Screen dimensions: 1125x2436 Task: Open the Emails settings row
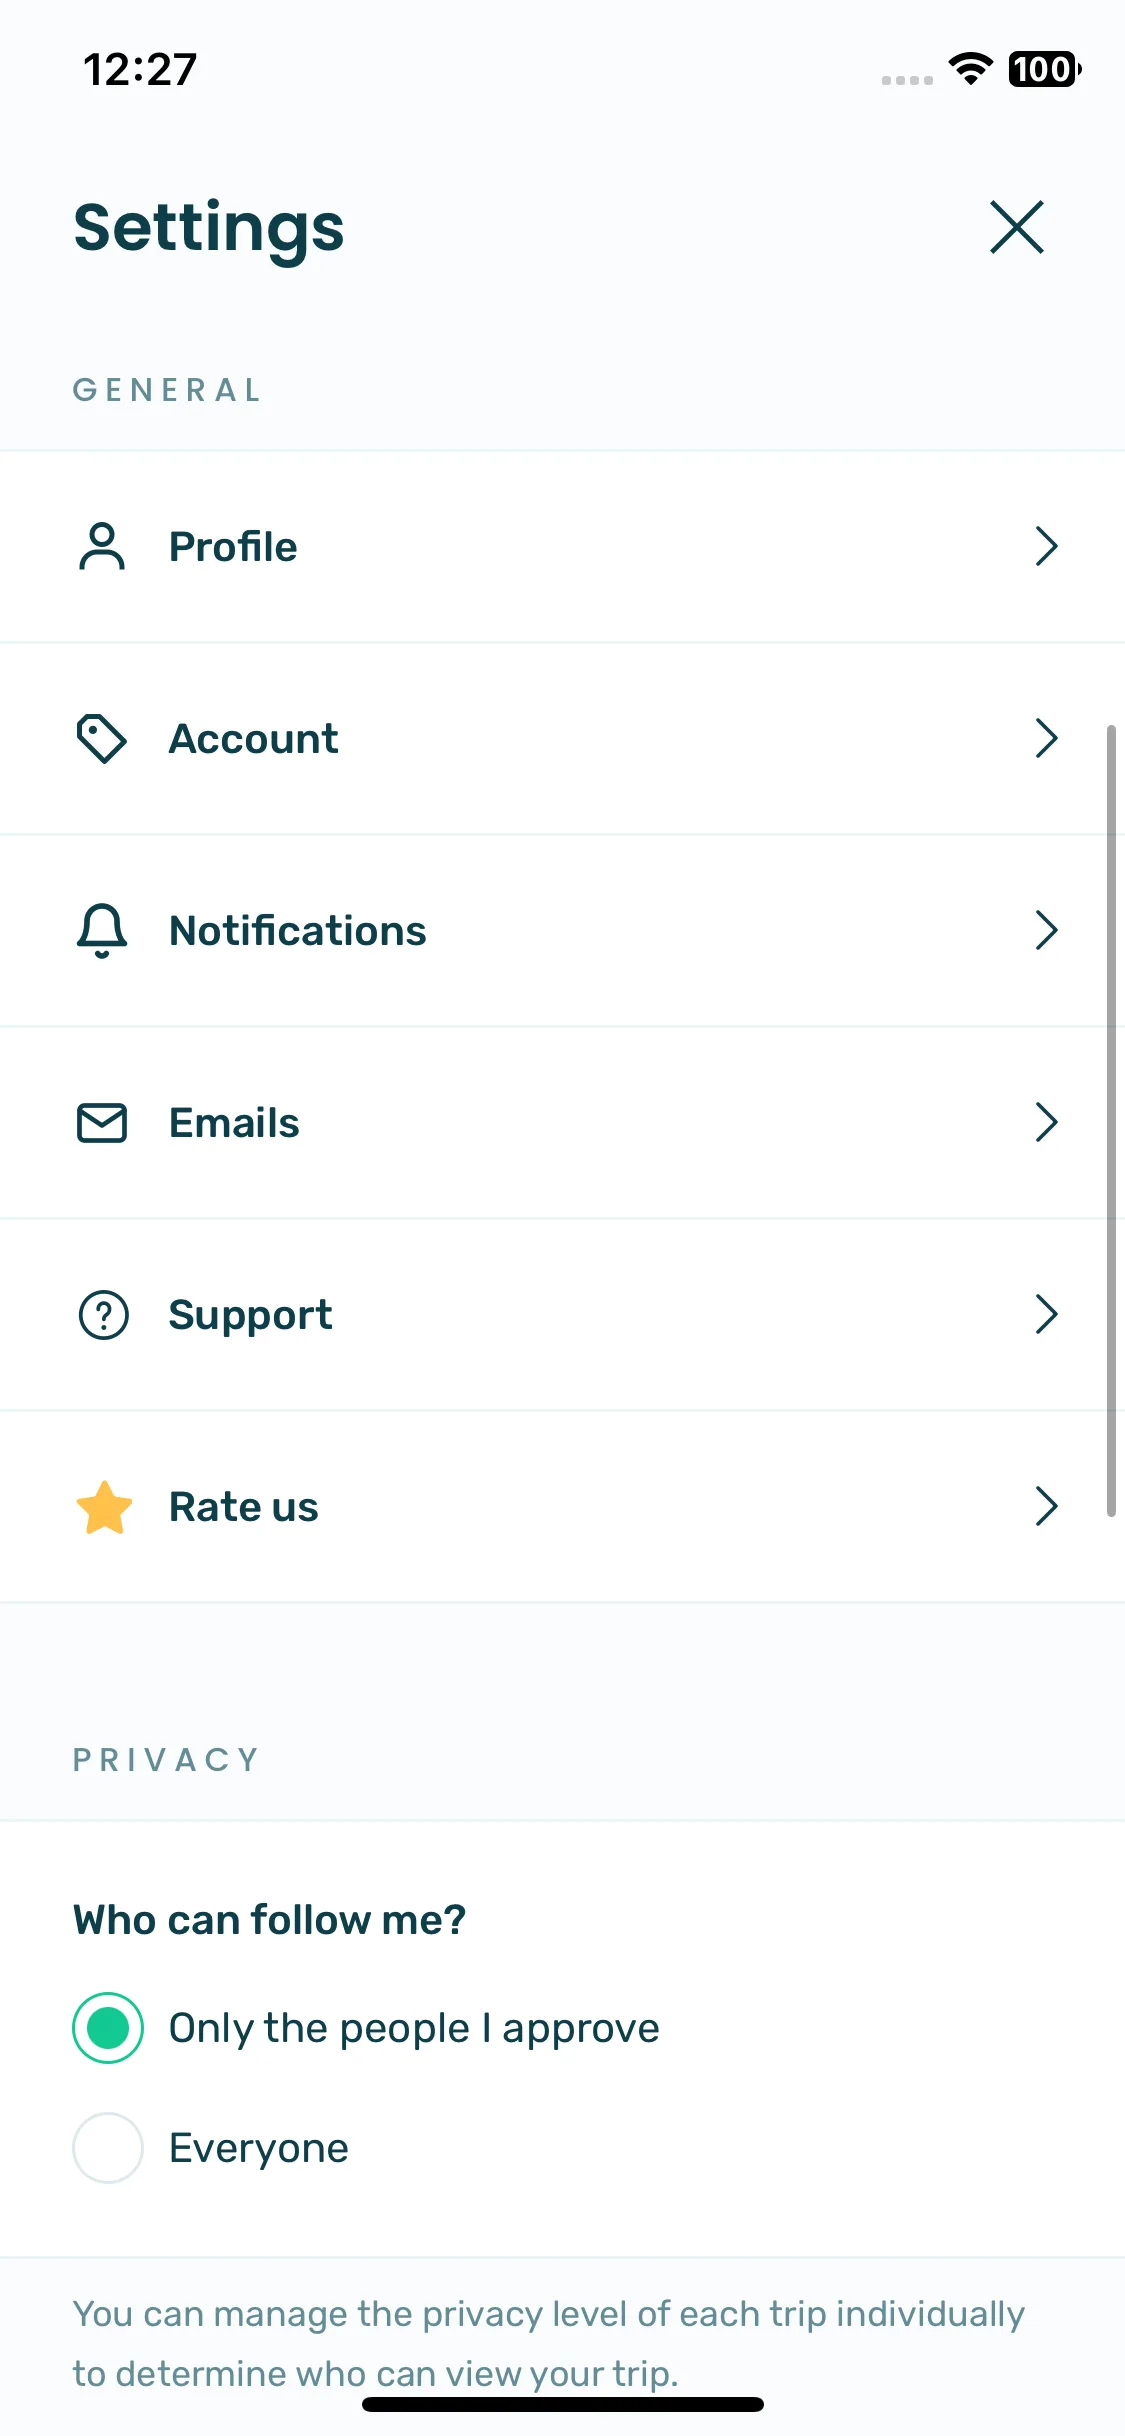point(562,1122)
